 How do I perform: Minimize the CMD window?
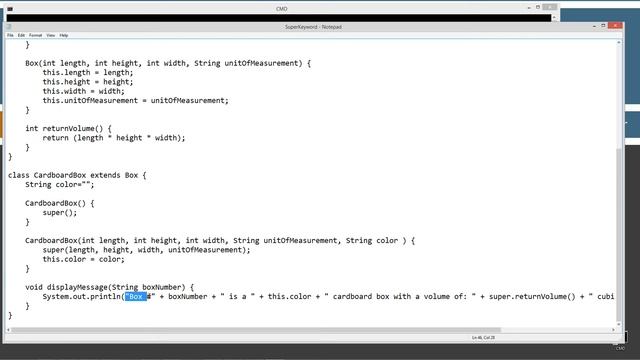[529, 8]
